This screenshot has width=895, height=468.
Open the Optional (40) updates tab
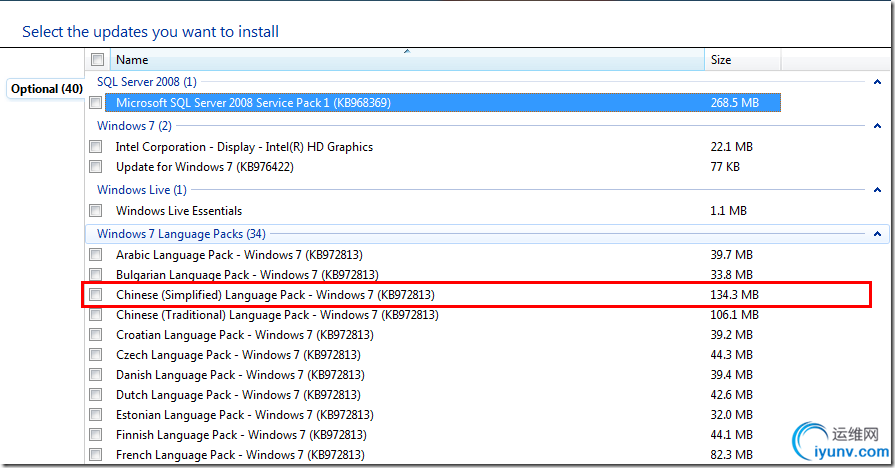(x=46, y=89)
